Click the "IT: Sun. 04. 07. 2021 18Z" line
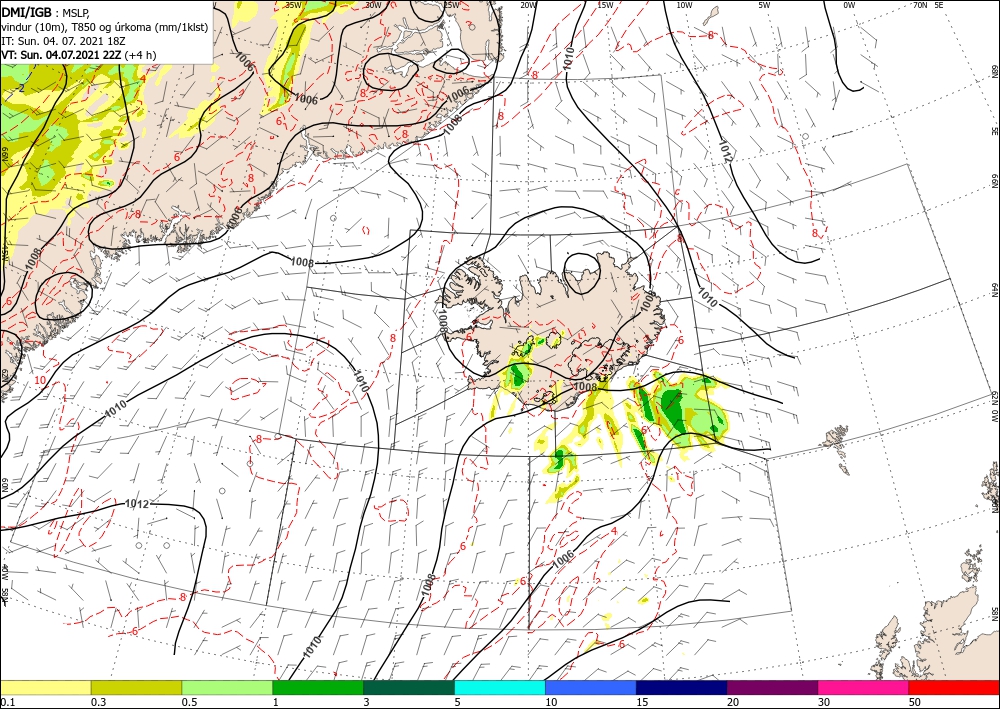 (x=63, y=41)
